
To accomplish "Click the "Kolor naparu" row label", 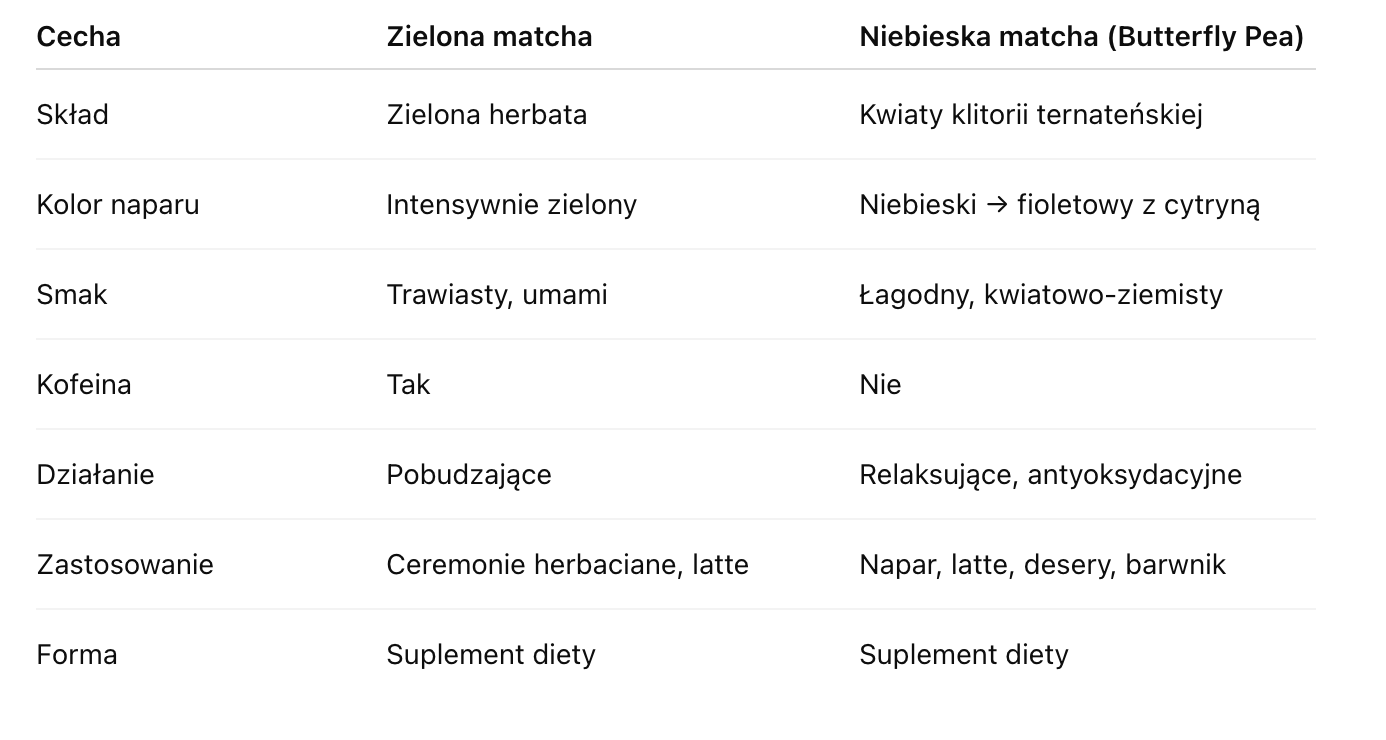I will pos(118,205).
